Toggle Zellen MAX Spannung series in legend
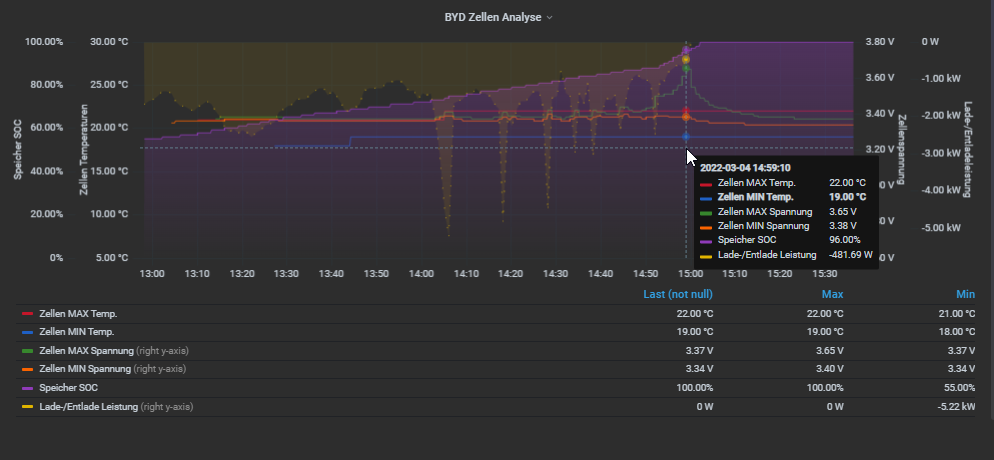 [x=86, y=350]
